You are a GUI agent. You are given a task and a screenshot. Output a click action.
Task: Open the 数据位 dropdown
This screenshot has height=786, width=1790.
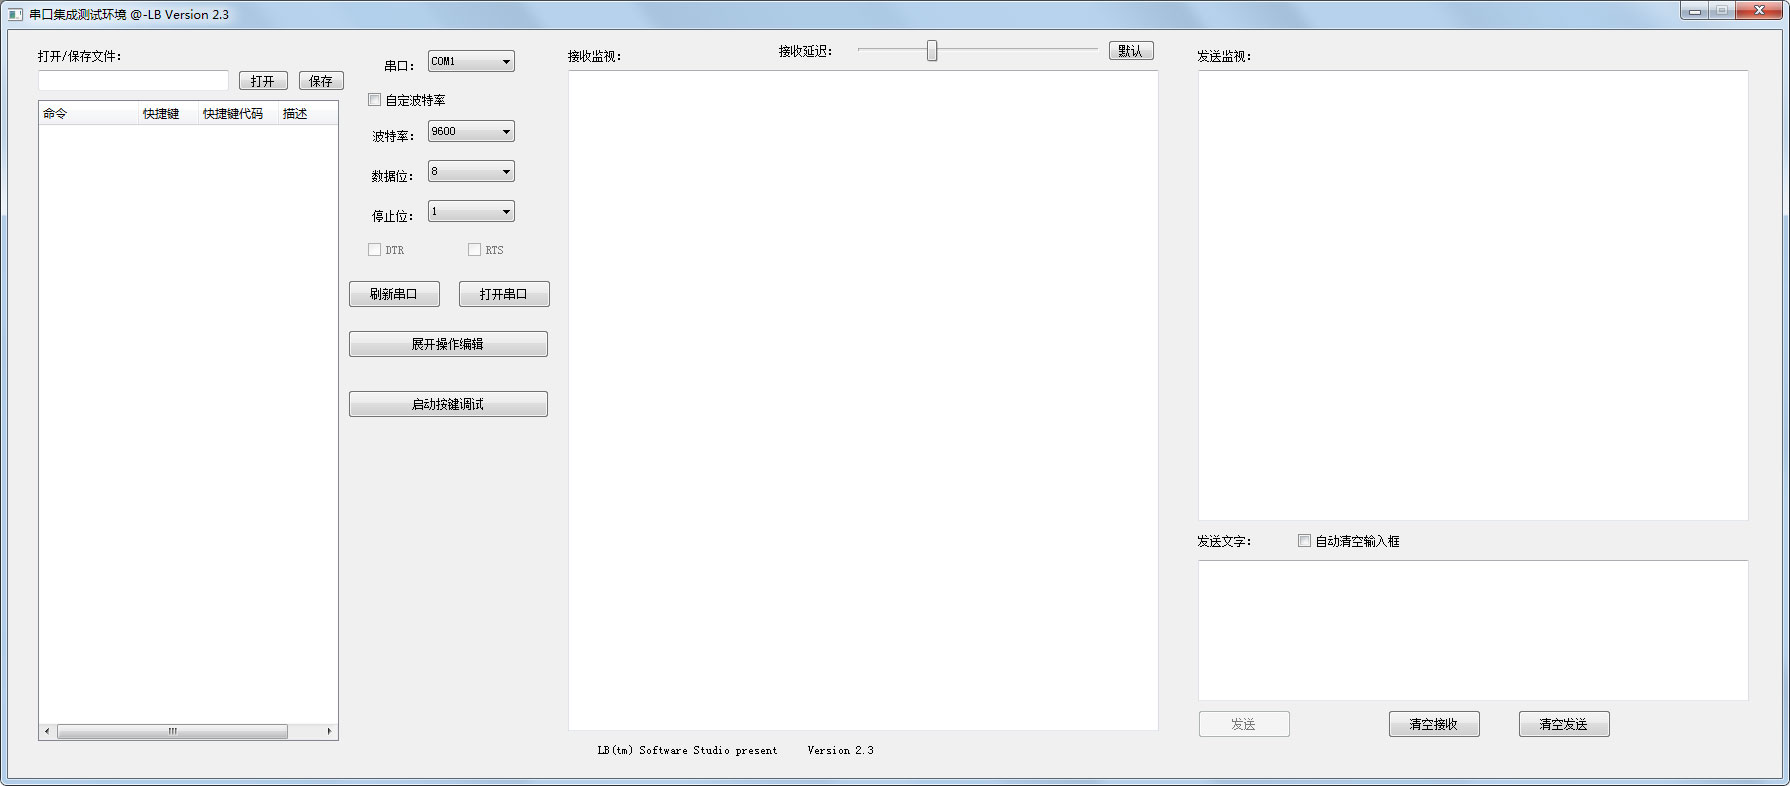(471, 171)
